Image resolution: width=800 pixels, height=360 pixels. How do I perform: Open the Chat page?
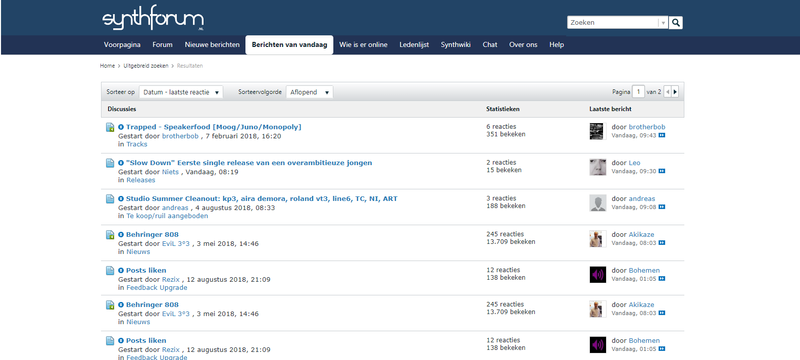490,45
